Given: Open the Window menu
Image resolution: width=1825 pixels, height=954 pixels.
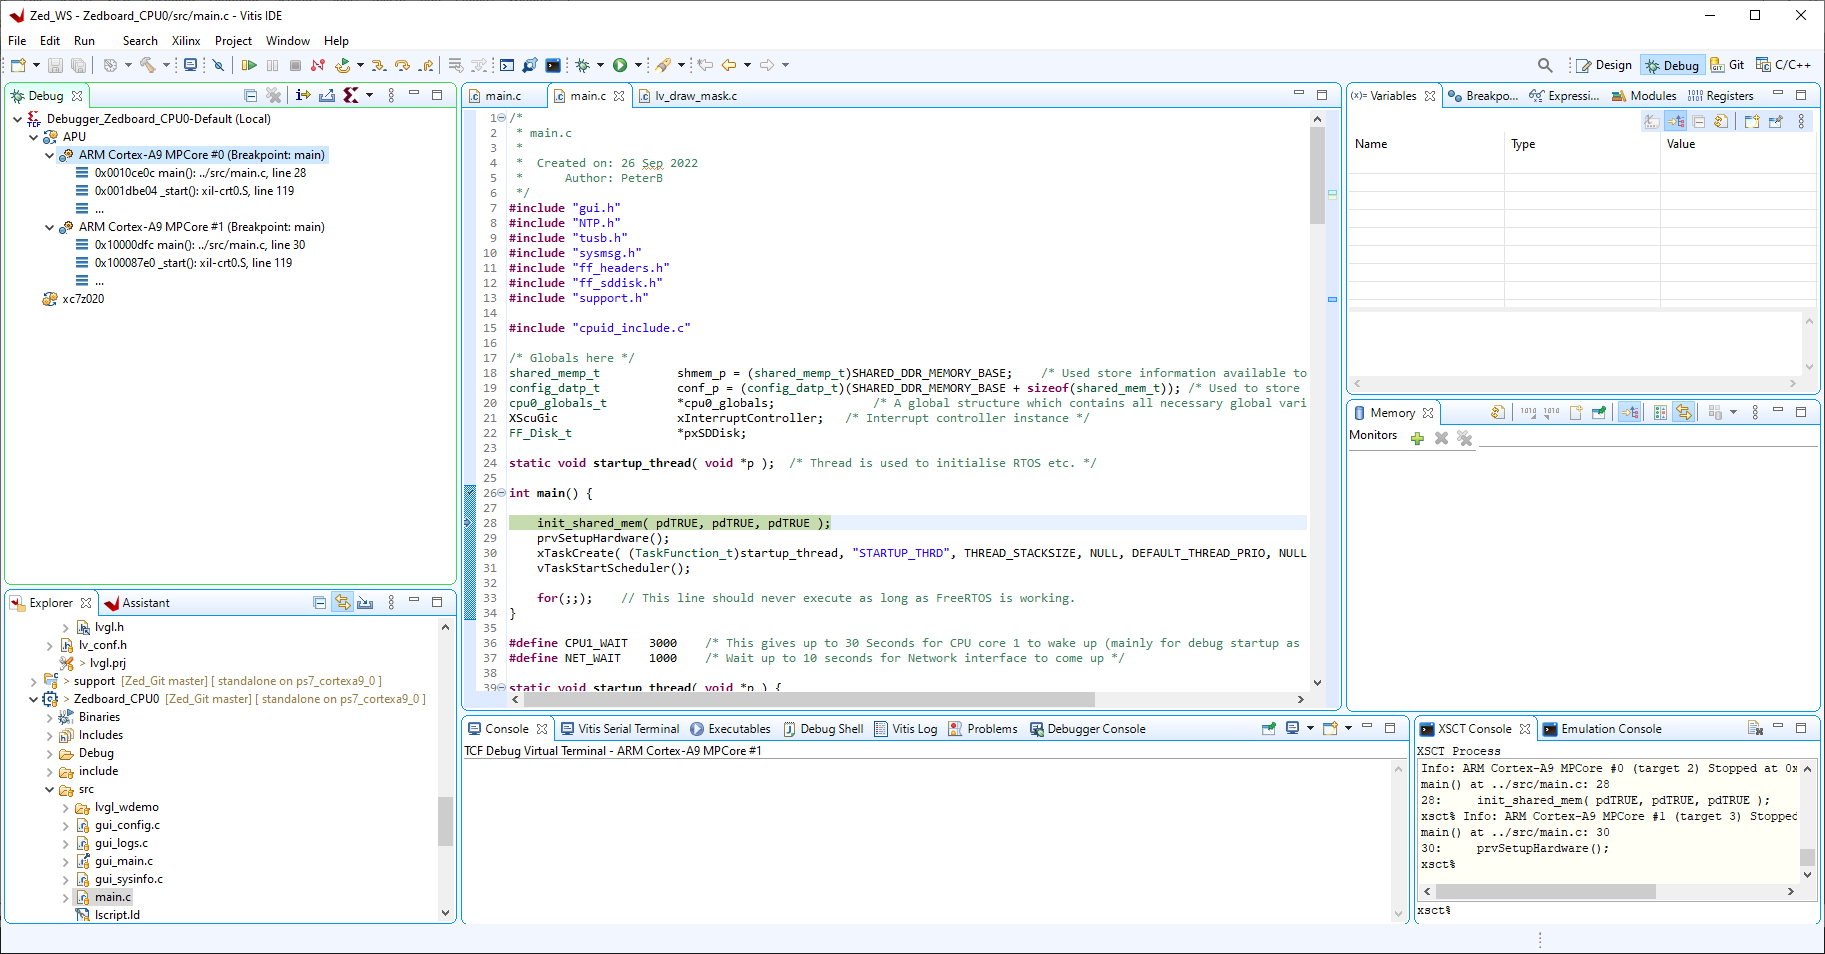Looking at the screenshot, I should coord(288,41).
